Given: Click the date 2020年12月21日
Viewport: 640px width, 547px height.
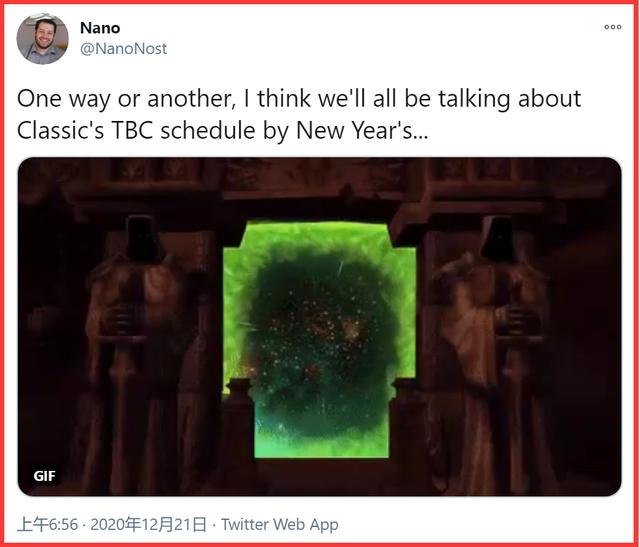Looking at the screenshot, I should click(x=149, y=525).
